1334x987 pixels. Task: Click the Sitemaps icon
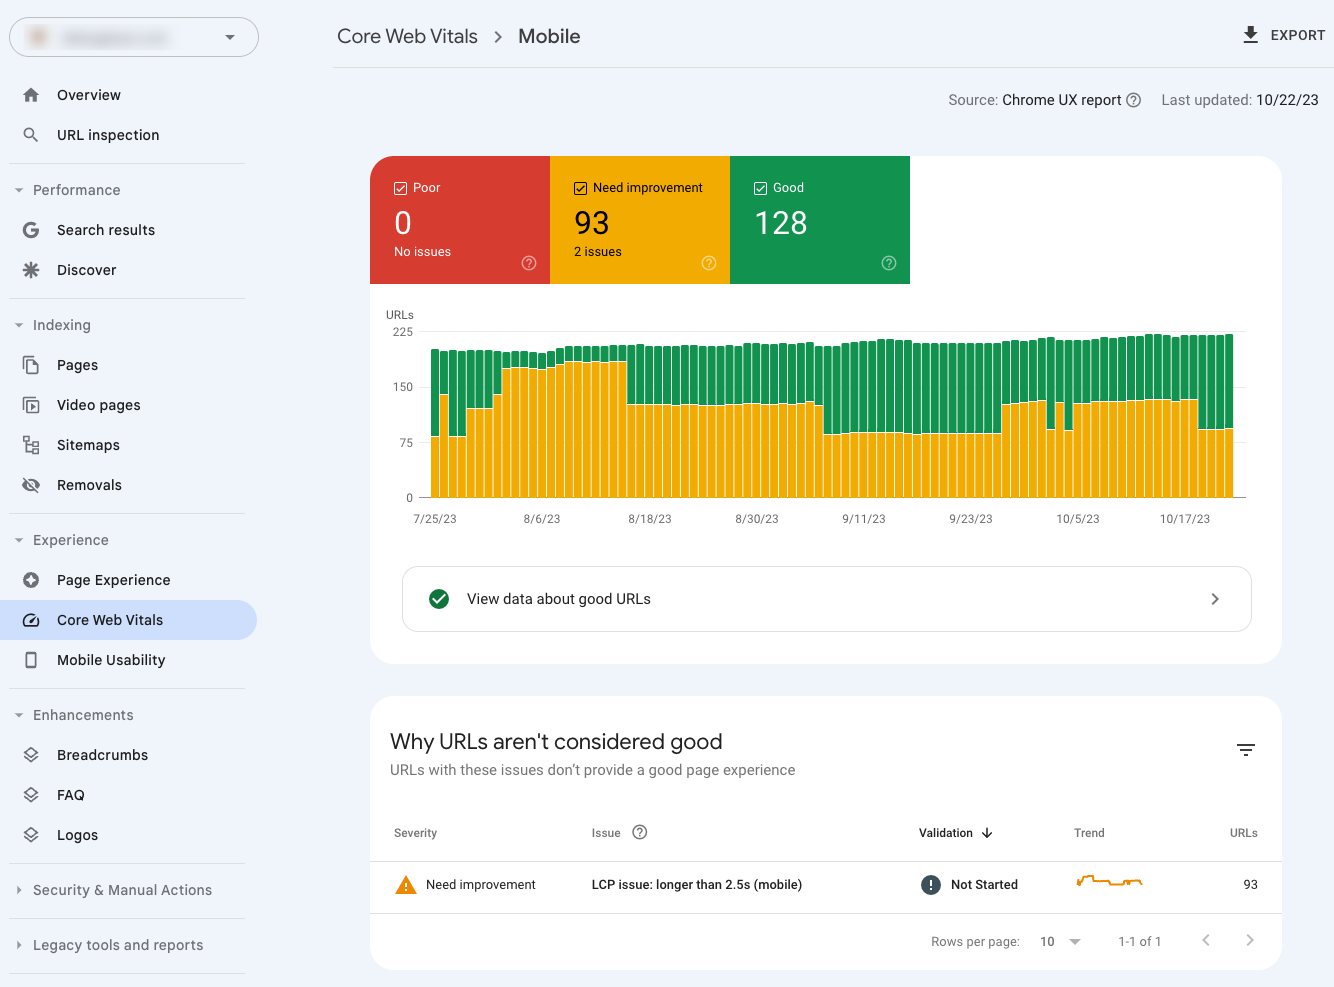(31, 445)
